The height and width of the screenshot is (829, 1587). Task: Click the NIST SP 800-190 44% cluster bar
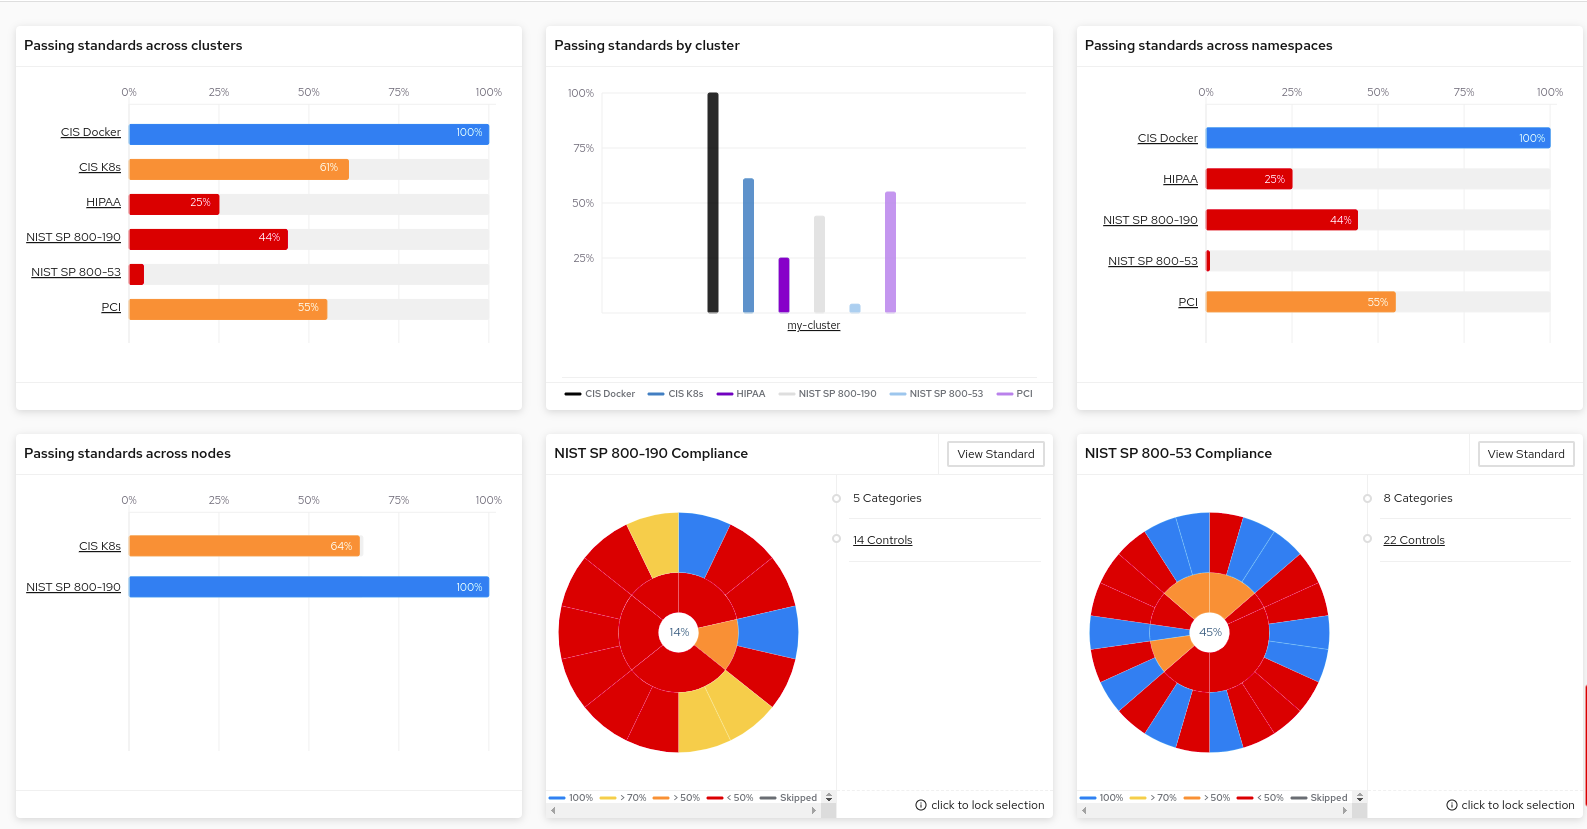pos(208,239)
